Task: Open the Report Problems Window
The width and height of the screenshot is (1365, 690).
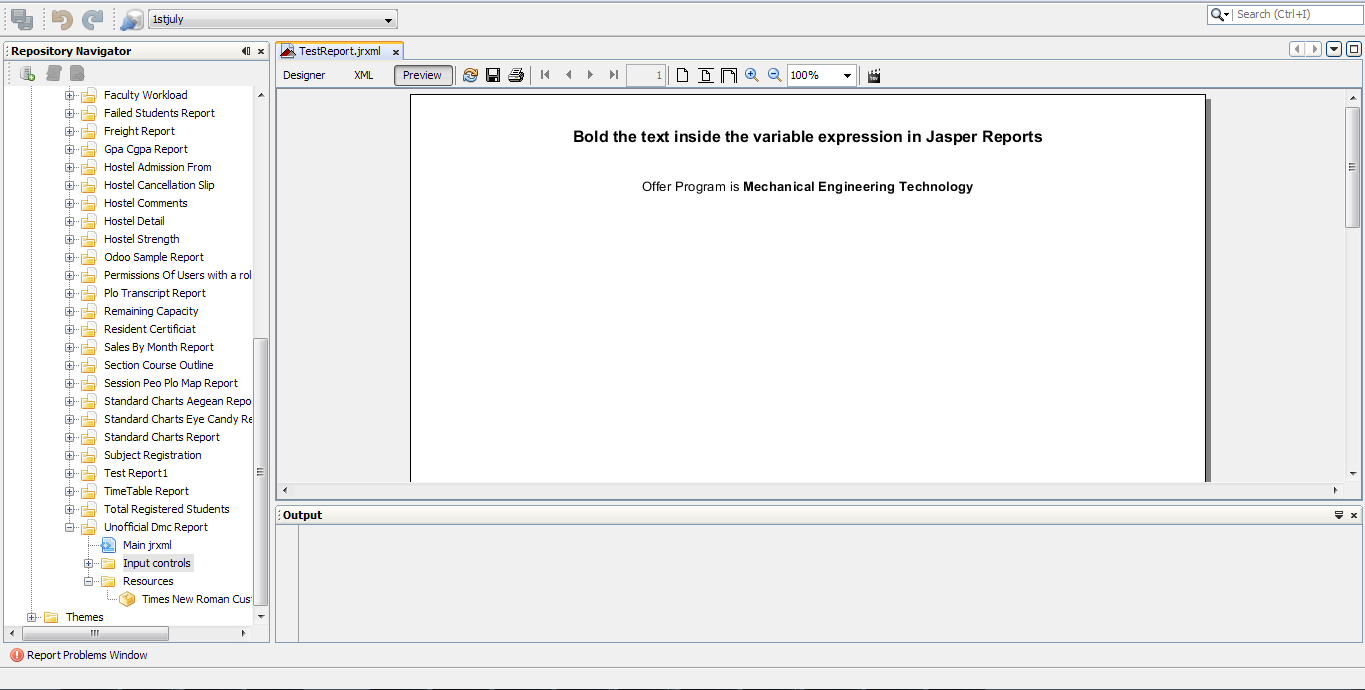Action: [80, 655]
